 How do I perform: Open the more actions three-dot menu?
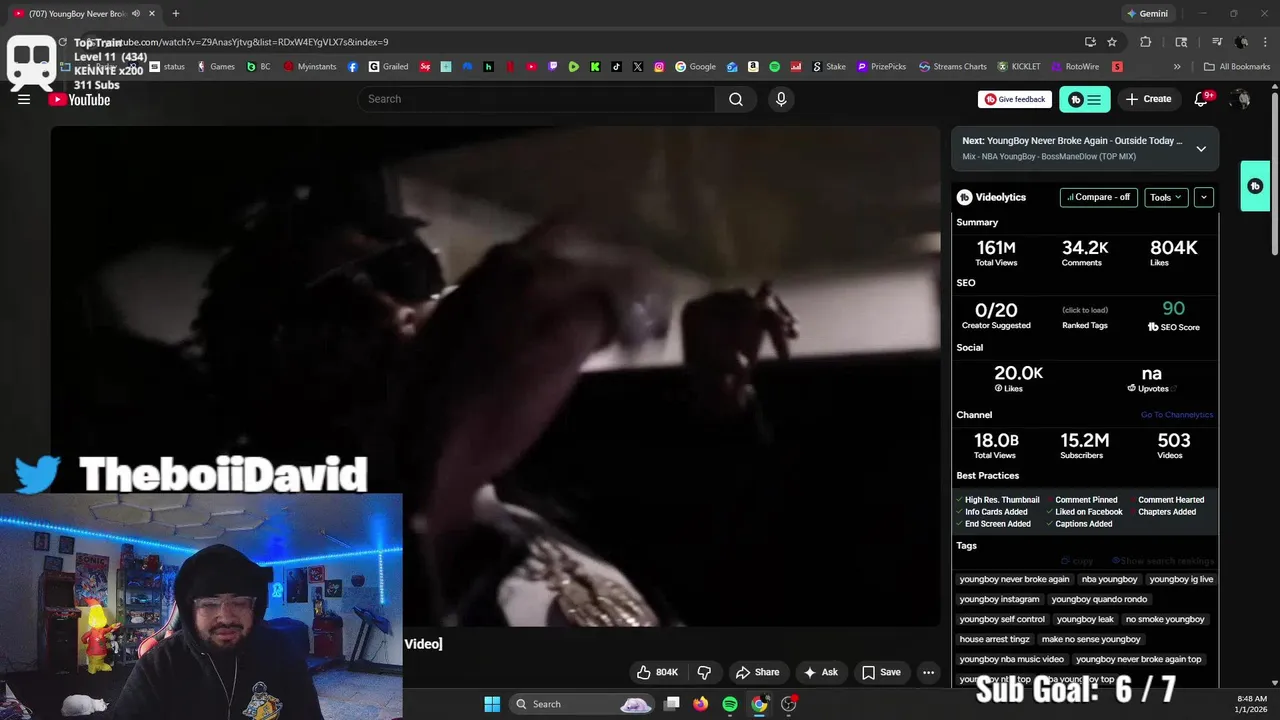[928, 672]
